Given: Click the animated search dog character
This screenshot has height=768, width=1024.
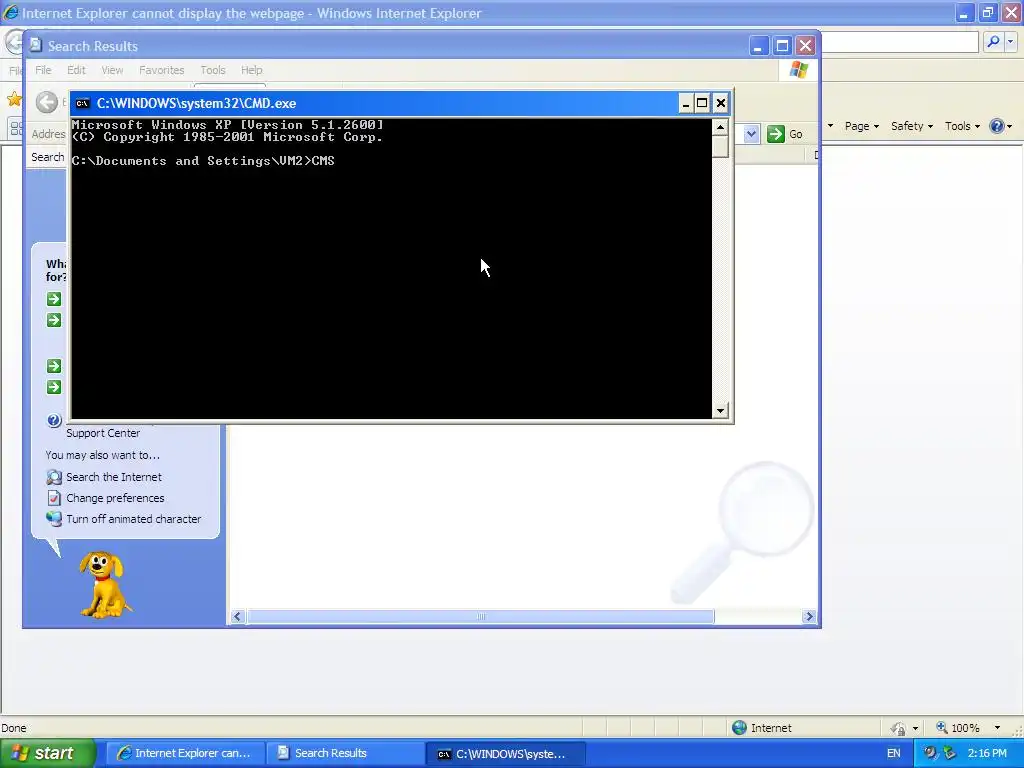Looking at the screenshot, I should point(104,584).
